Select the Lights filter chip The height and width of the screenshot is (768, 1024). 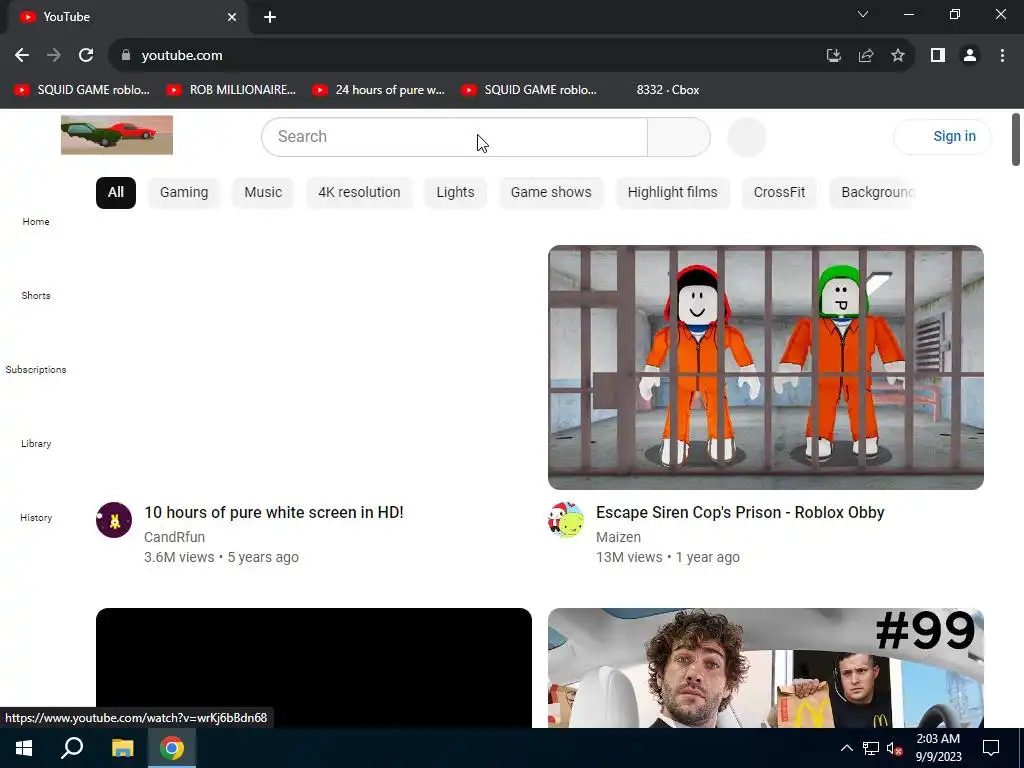[x=455, y=193]
